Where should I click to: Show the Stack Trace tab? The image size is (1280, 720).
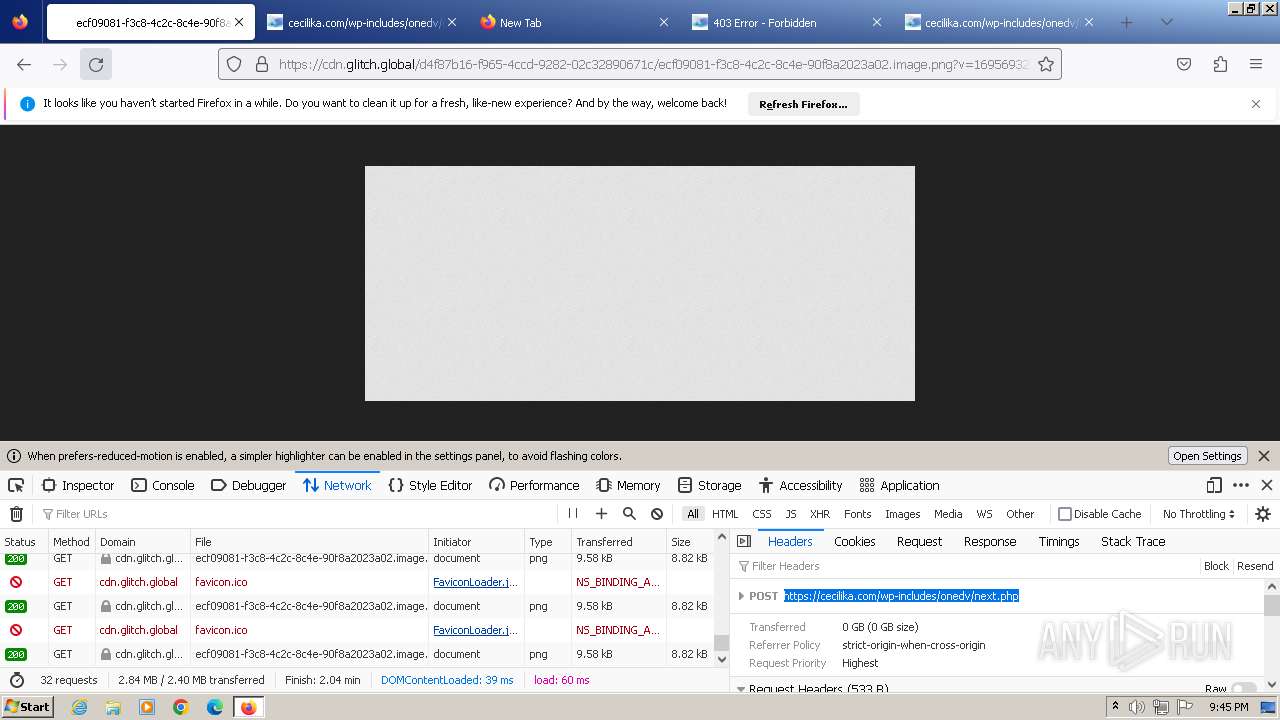(x=1133, y=541)
